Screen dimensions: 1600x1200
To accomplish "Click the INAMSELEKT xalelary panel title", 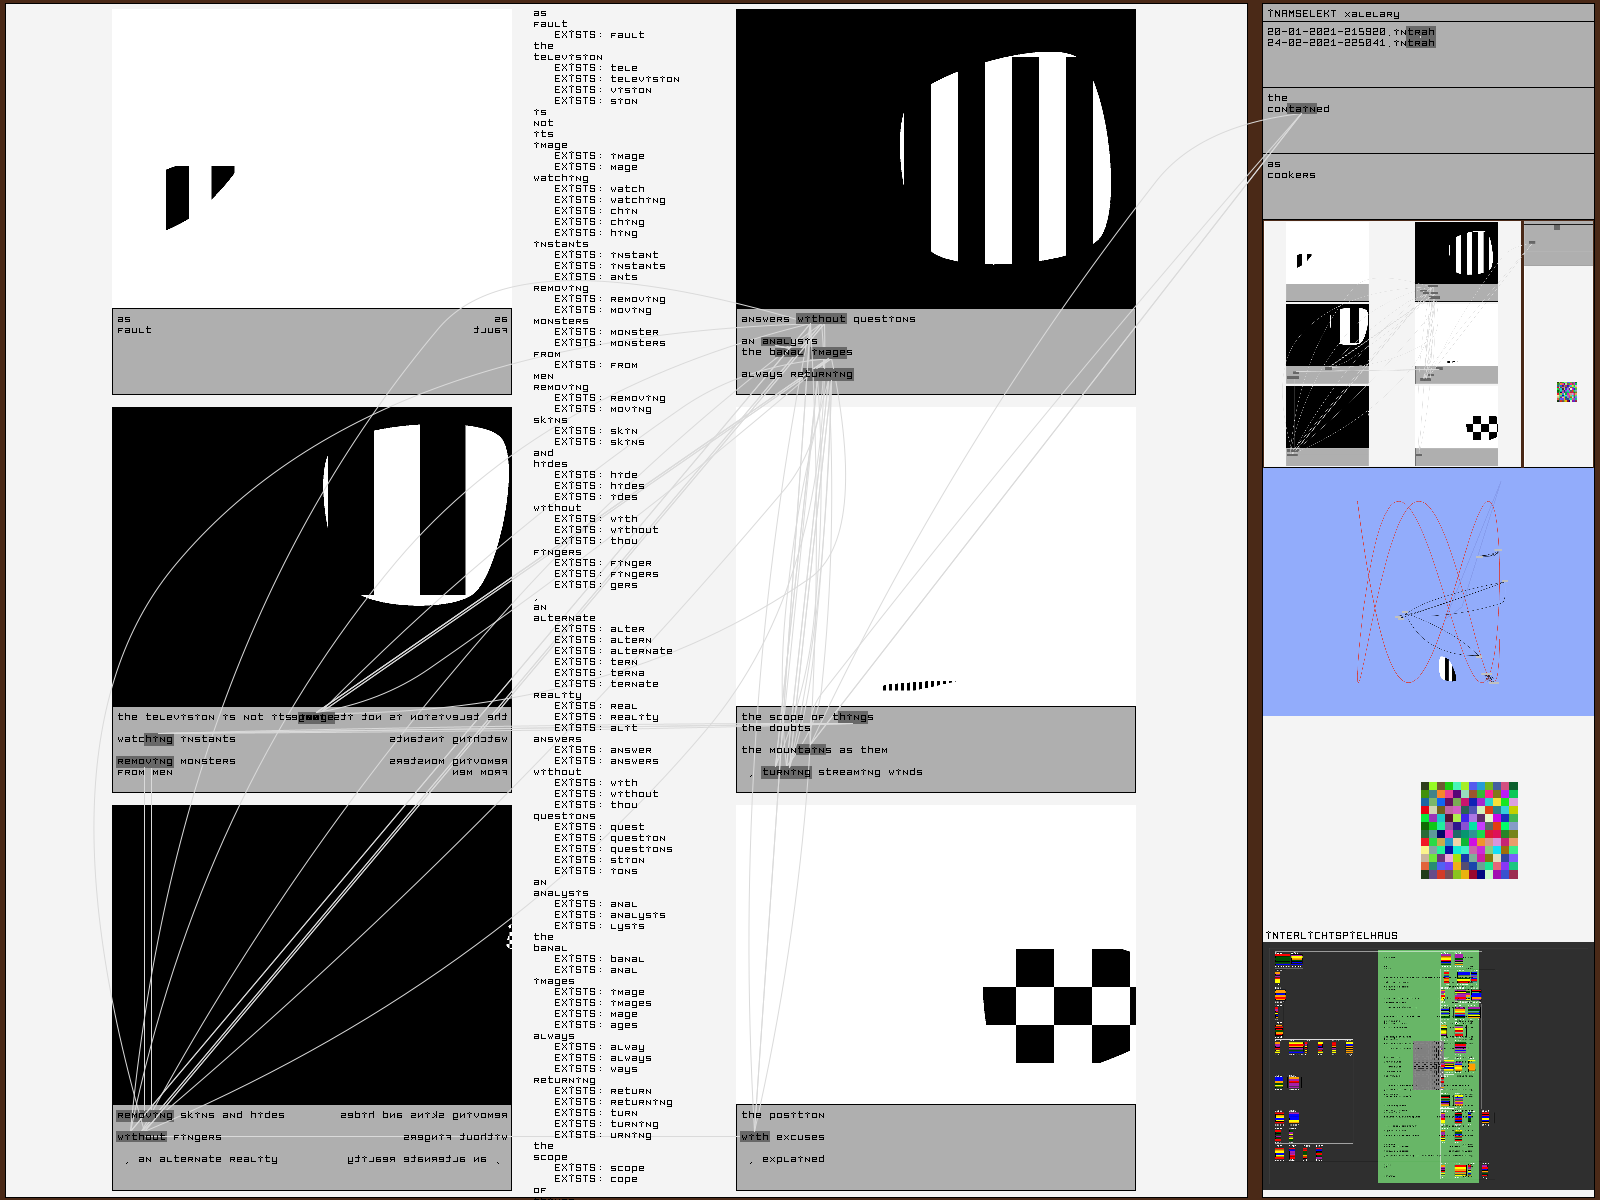I will click(1333, 14).
